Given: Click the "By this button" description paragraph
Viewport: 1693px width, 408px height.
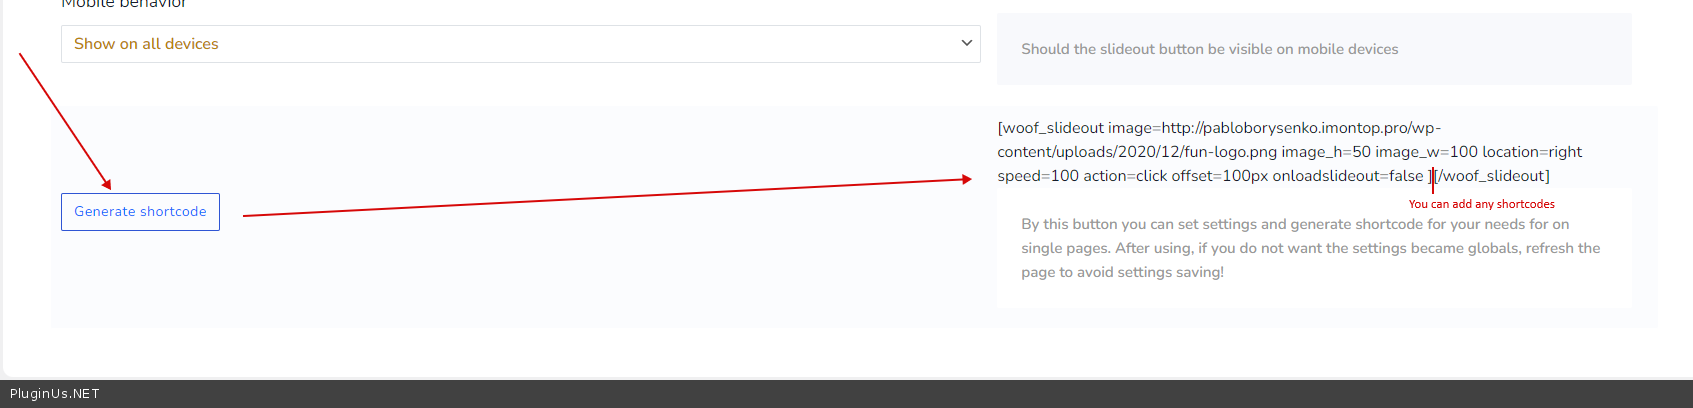Looking at the screenshot, I should click(x=1310, y=248).
